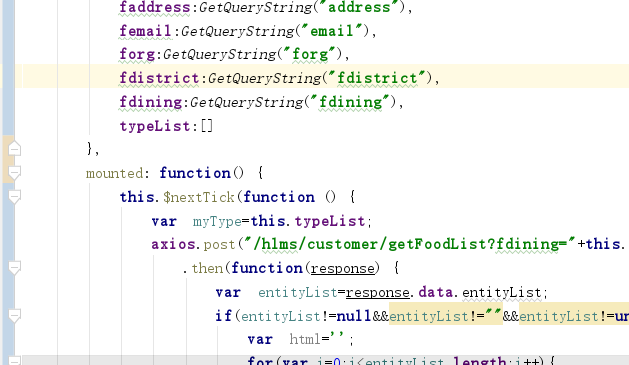
Task: Click the var keyword before html
Action: pyautogui.click(x=260, y=340)
